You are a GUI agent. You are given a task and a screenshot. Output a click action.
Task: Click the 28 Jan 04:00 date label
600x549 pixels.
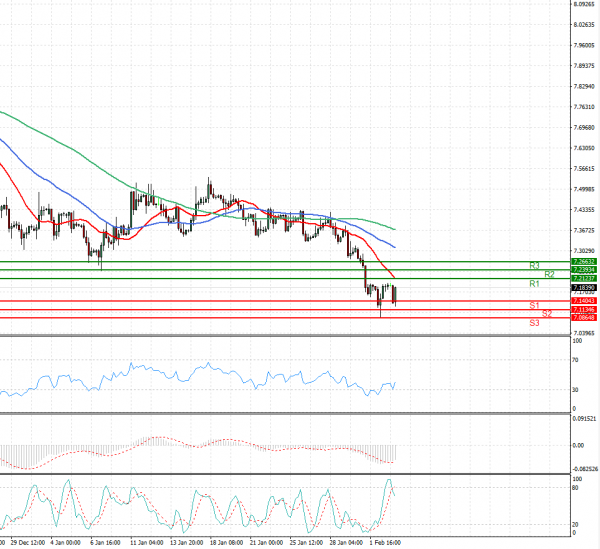(x=346, y=542)
